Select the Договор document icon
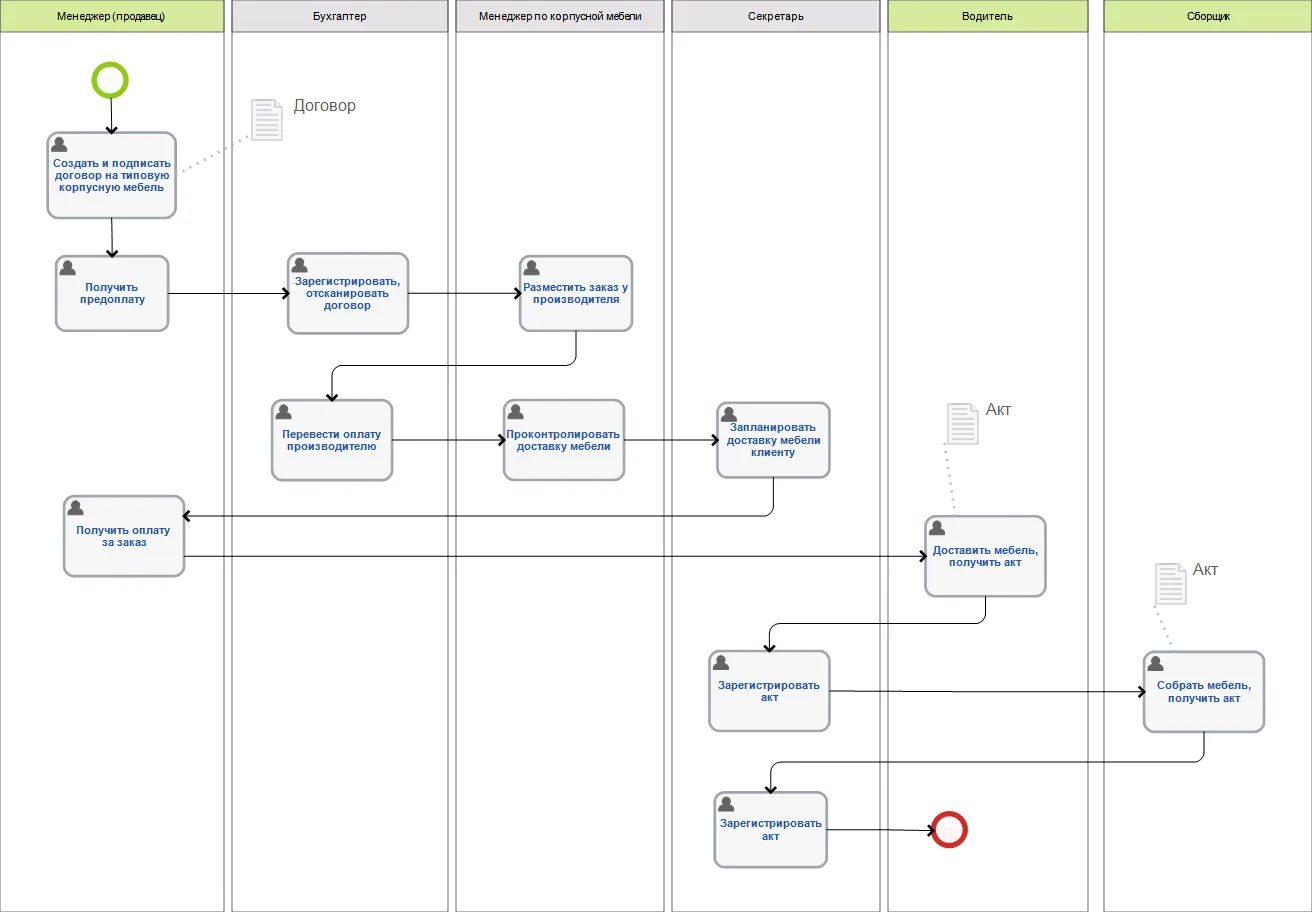The width and height of the screenshot is (1312, 912). point(266,120)
